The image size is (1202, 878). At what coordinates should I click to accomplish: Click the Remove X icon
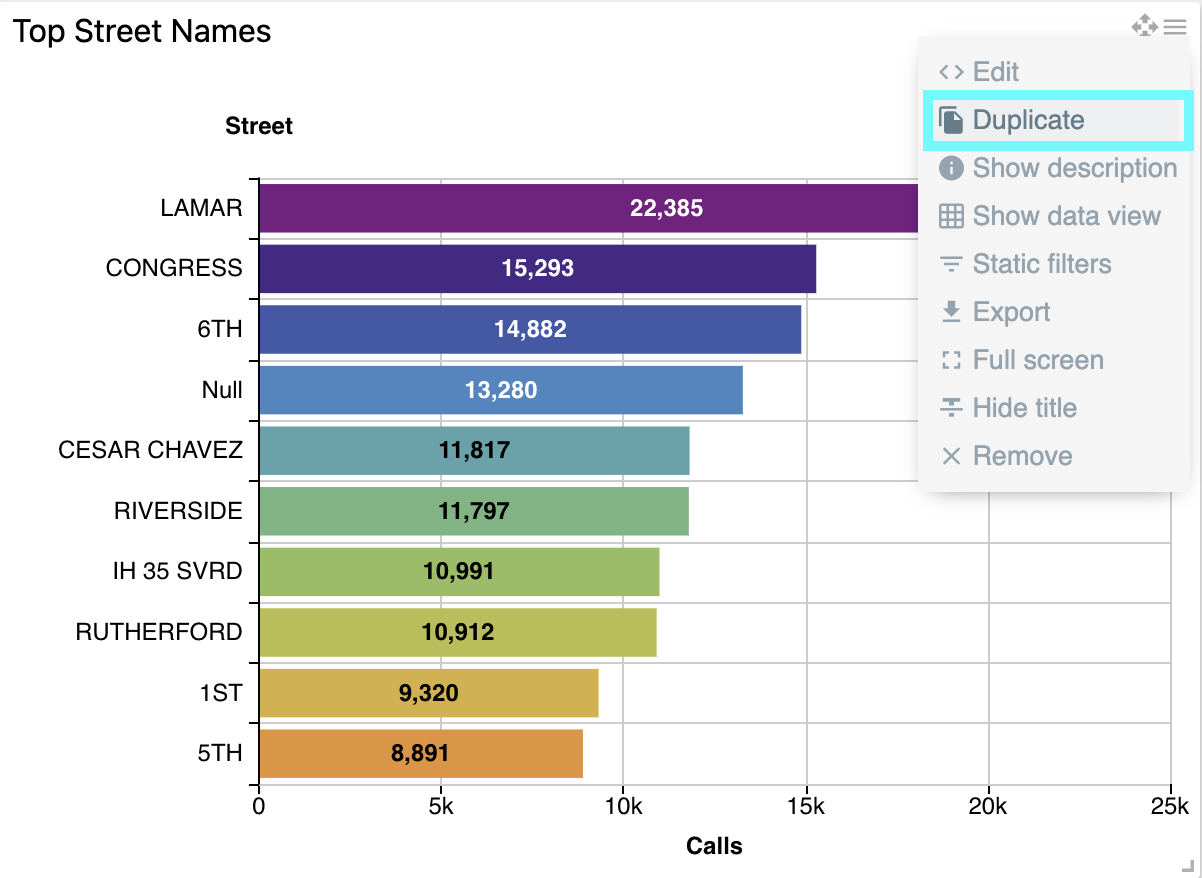click(x=951, y=456)
